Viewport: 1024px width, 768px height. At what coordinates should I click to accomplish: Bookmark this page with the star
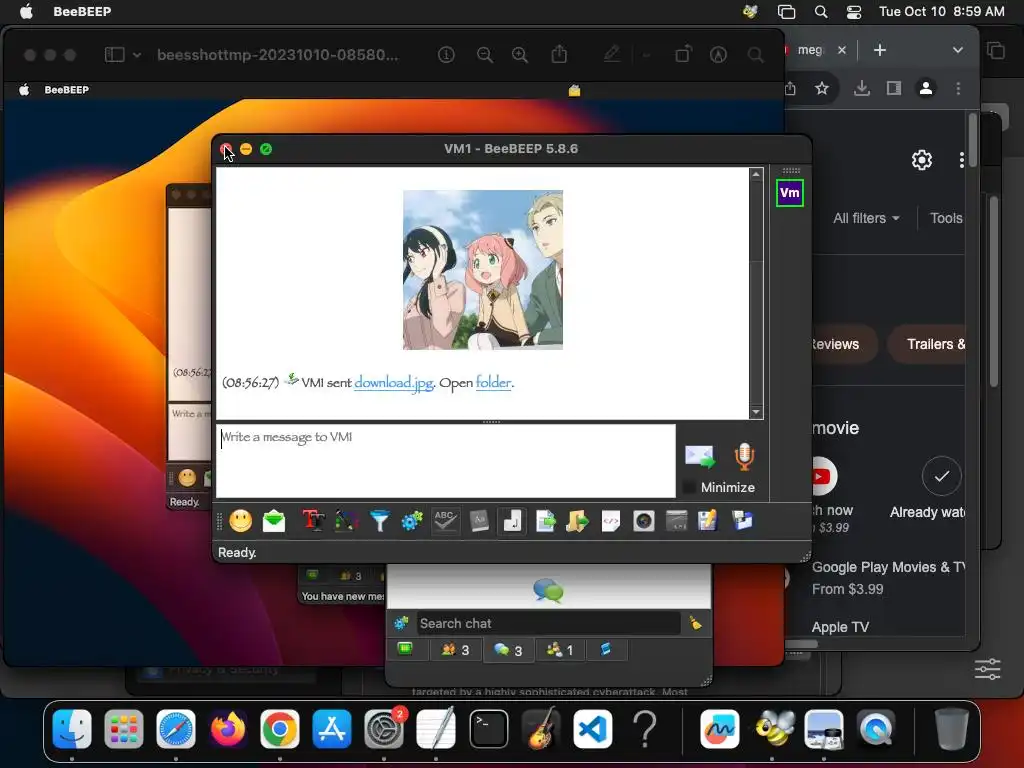point(822,88)
